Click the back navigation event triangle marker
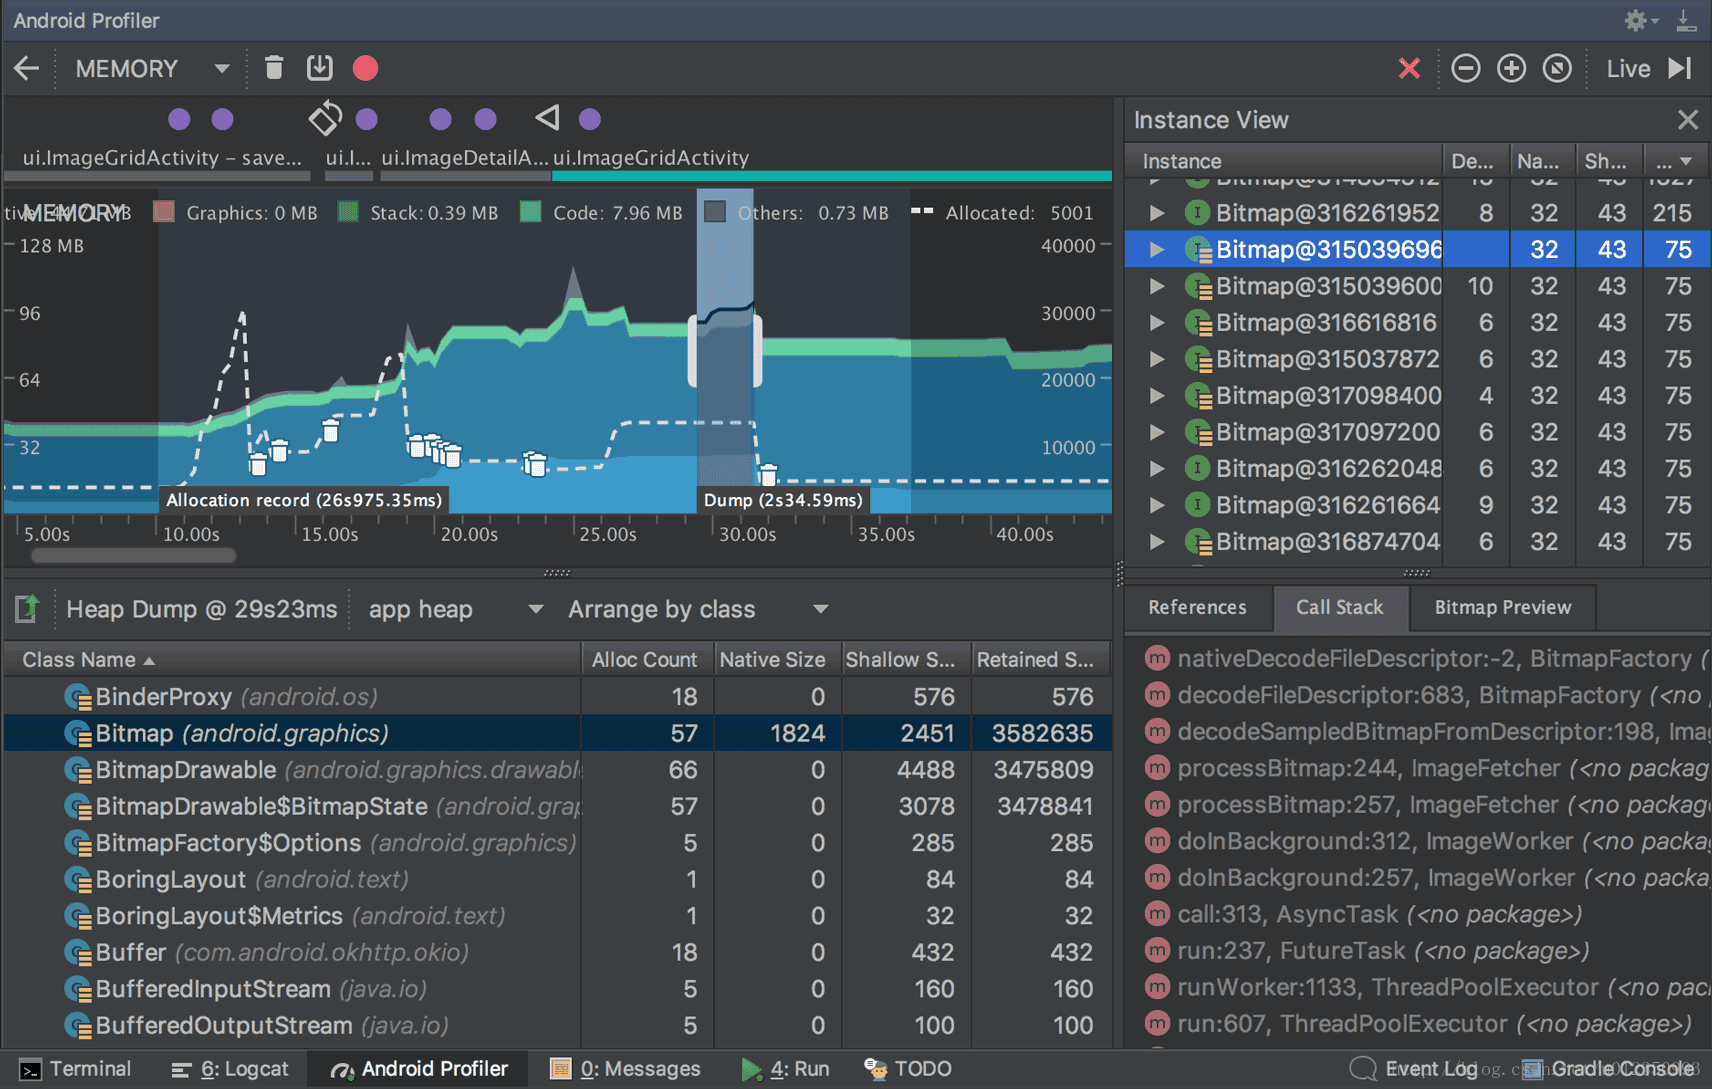 click(547, 118)
